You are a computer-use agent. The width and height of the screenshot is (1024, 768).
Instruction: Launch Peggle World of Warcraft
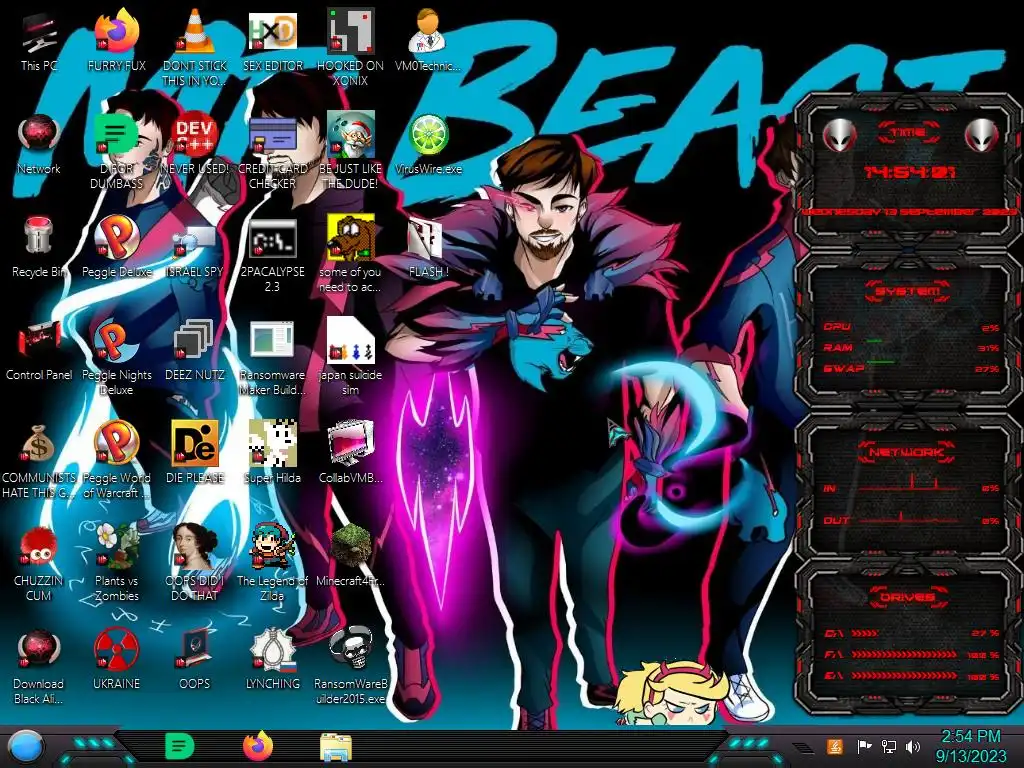pos(116,460)
